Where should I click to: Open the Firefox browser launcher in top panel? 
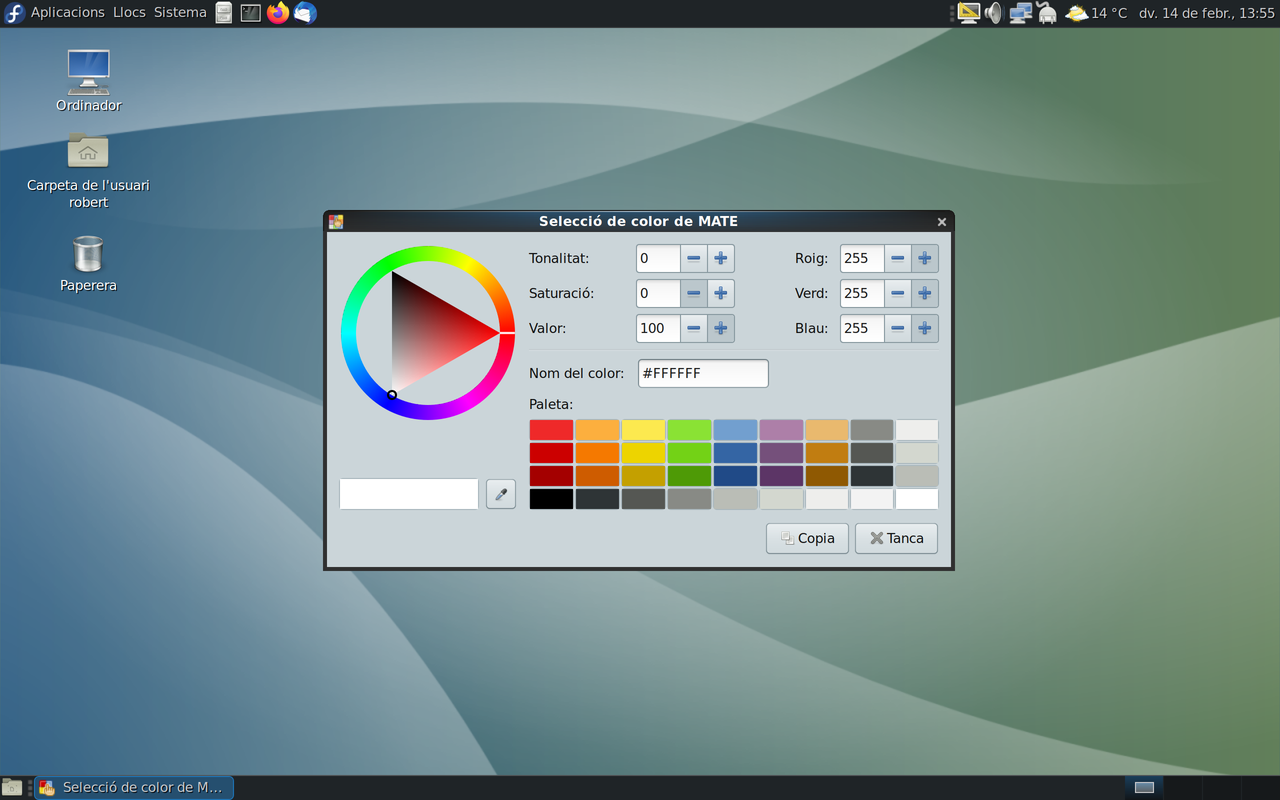[278, 13]
